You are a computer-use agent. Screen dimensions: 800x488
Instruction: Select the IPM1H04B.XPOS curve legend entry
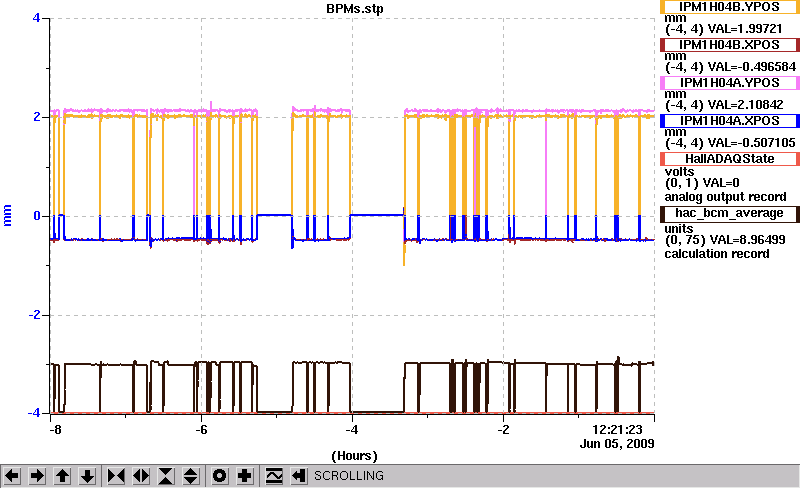click(x=730, y=45)
